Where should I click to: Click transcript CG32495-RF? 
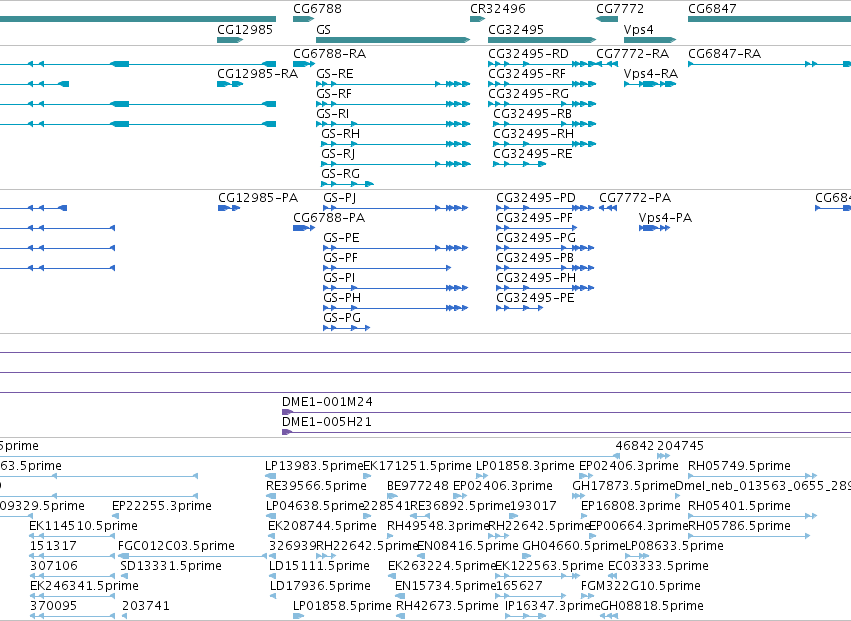tap(526, 74)
